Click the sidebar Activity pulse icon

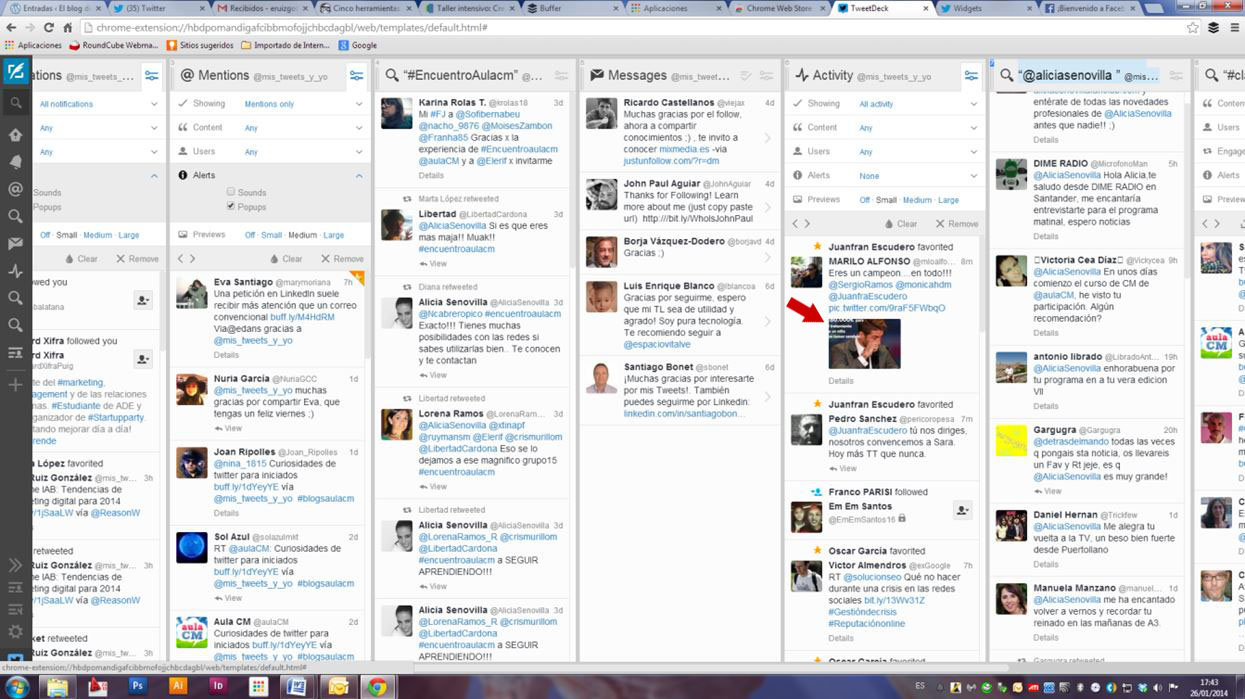(15, 271)
